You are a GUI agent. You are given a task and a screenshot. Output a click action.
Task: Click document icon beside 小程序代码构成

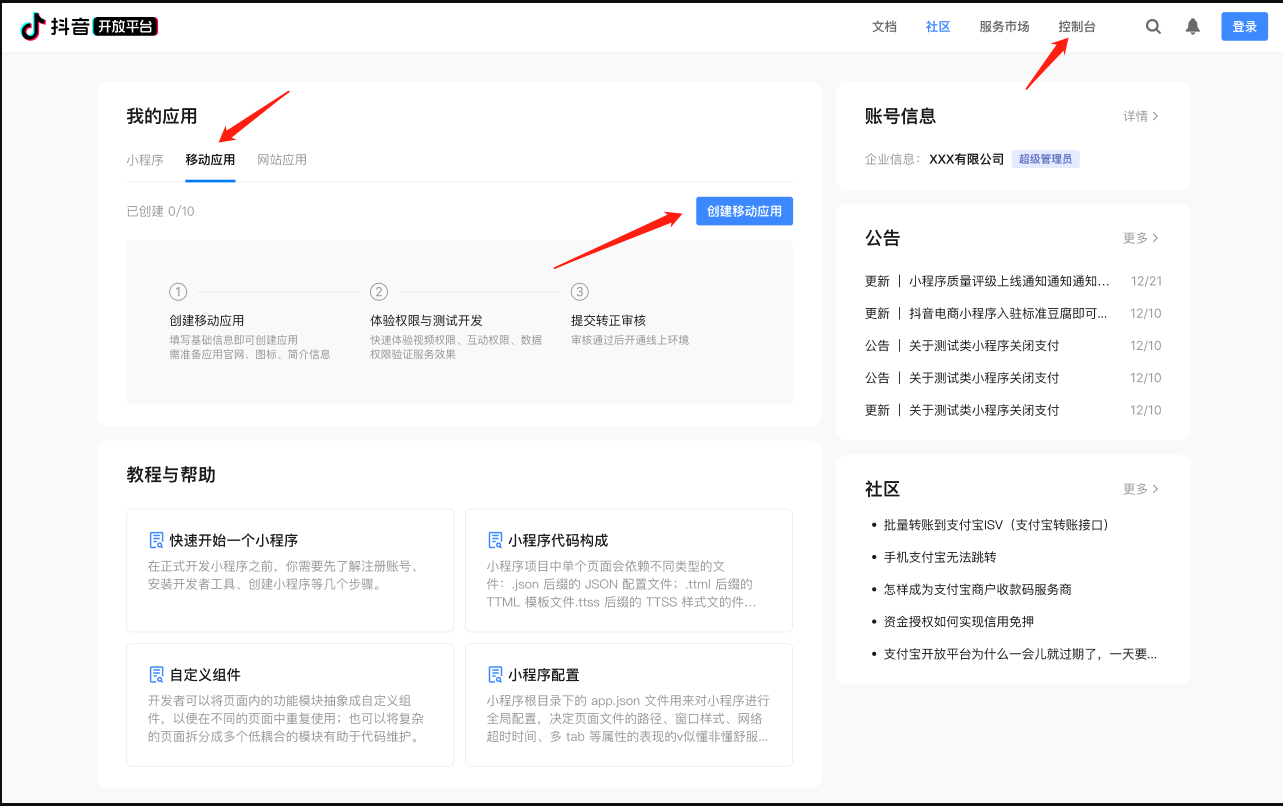pyautogui.click(x=495, y=540)
